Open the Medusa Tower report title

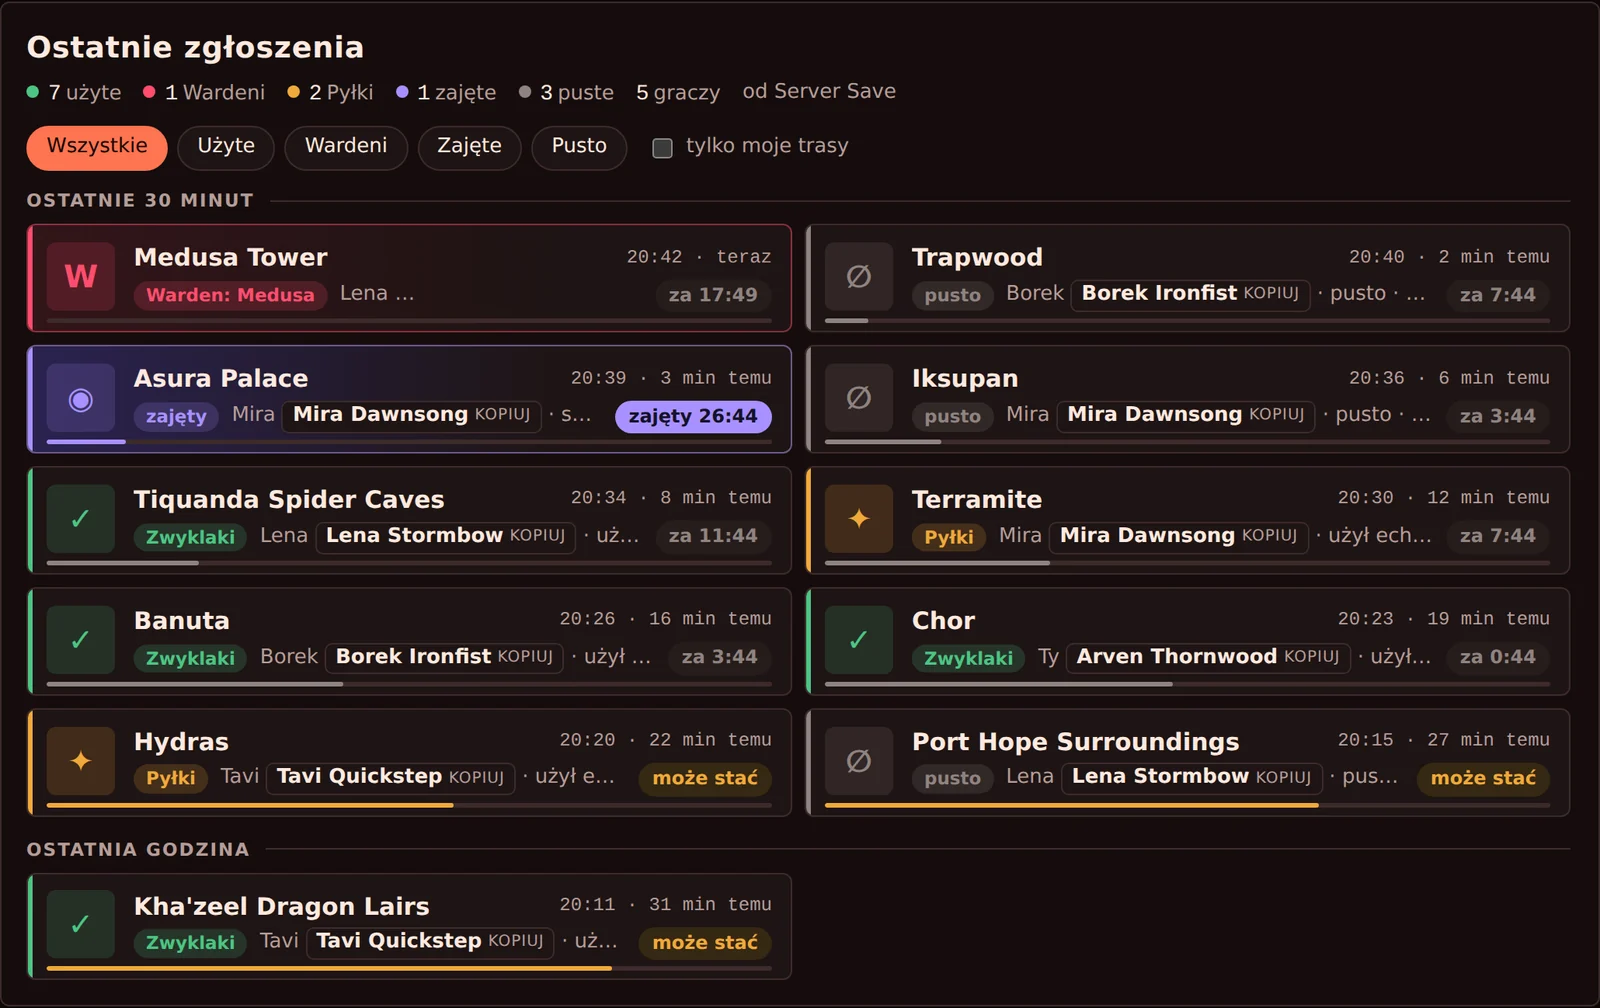tap(231, 257)
